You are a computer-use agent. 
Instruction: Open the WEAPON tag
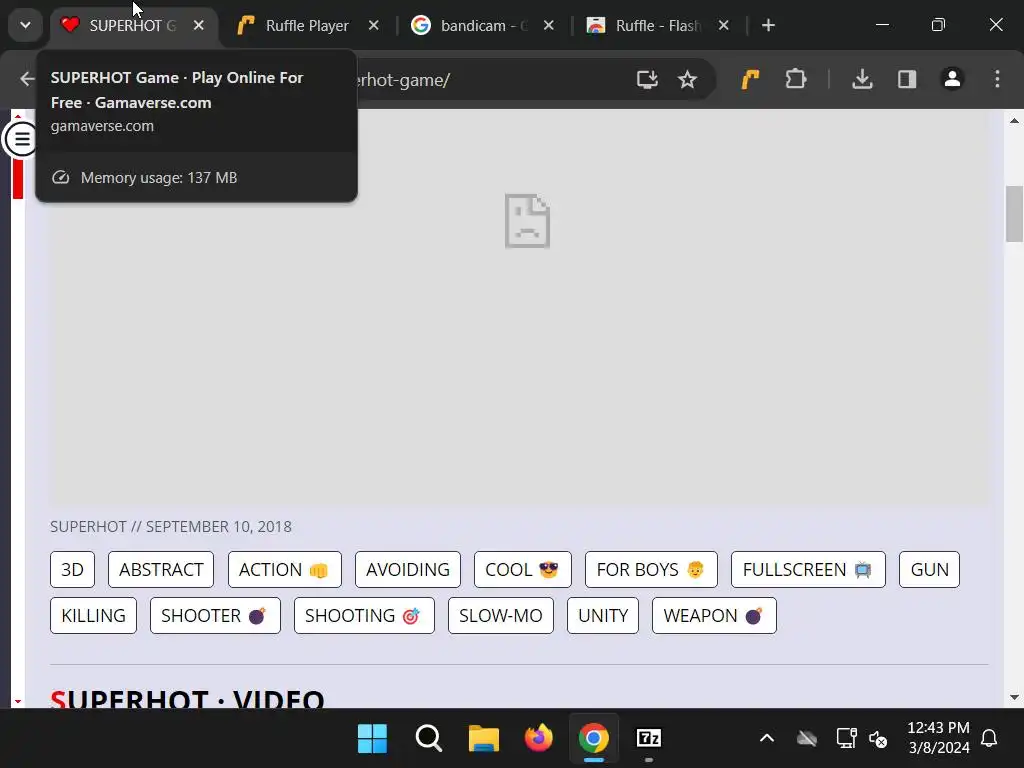point(714,615)
